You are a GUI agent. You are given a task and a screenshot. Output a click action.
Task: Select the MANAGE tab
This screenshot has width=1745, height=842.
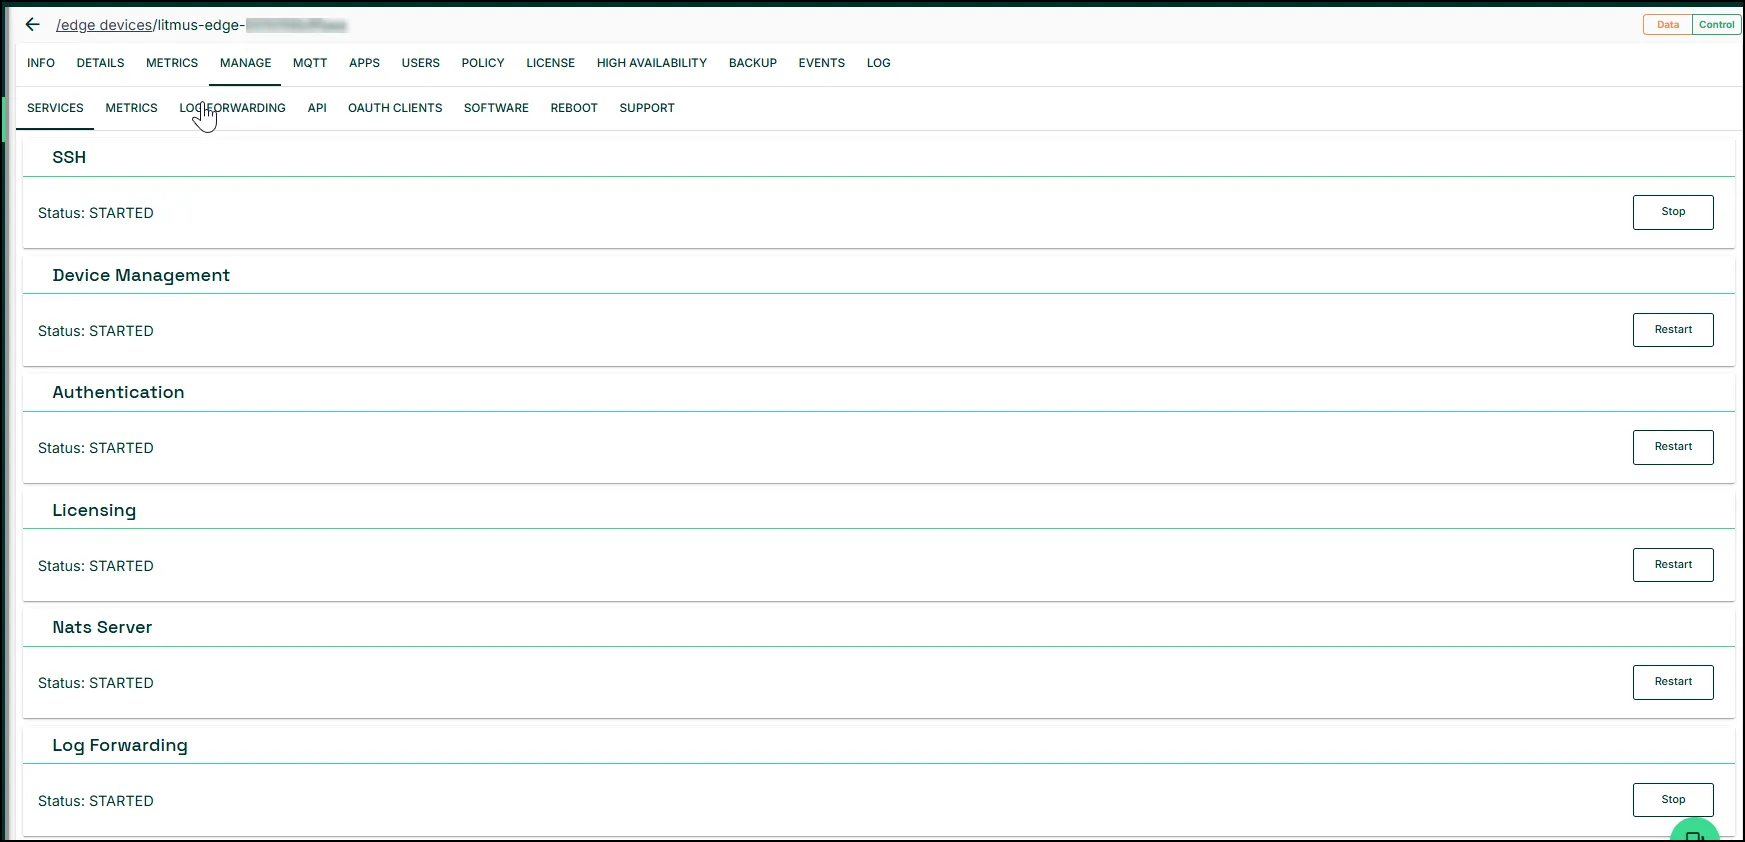pyautogui.click(x=246, y=63)
